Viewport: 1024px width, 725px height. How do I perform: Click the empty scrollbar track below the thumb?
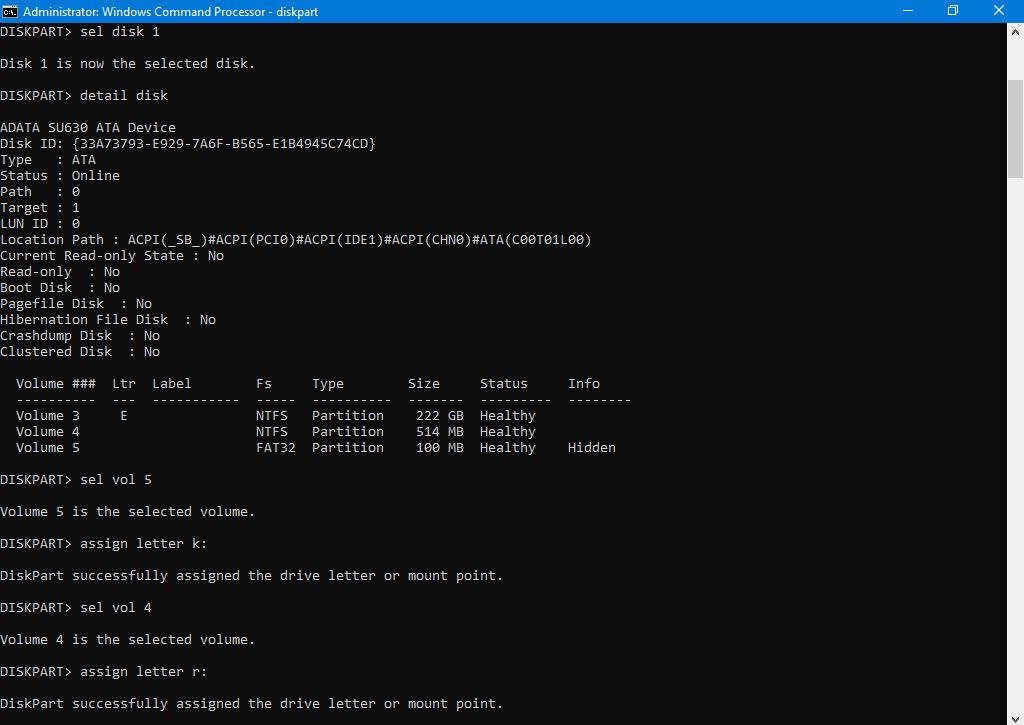point(1014,450)
